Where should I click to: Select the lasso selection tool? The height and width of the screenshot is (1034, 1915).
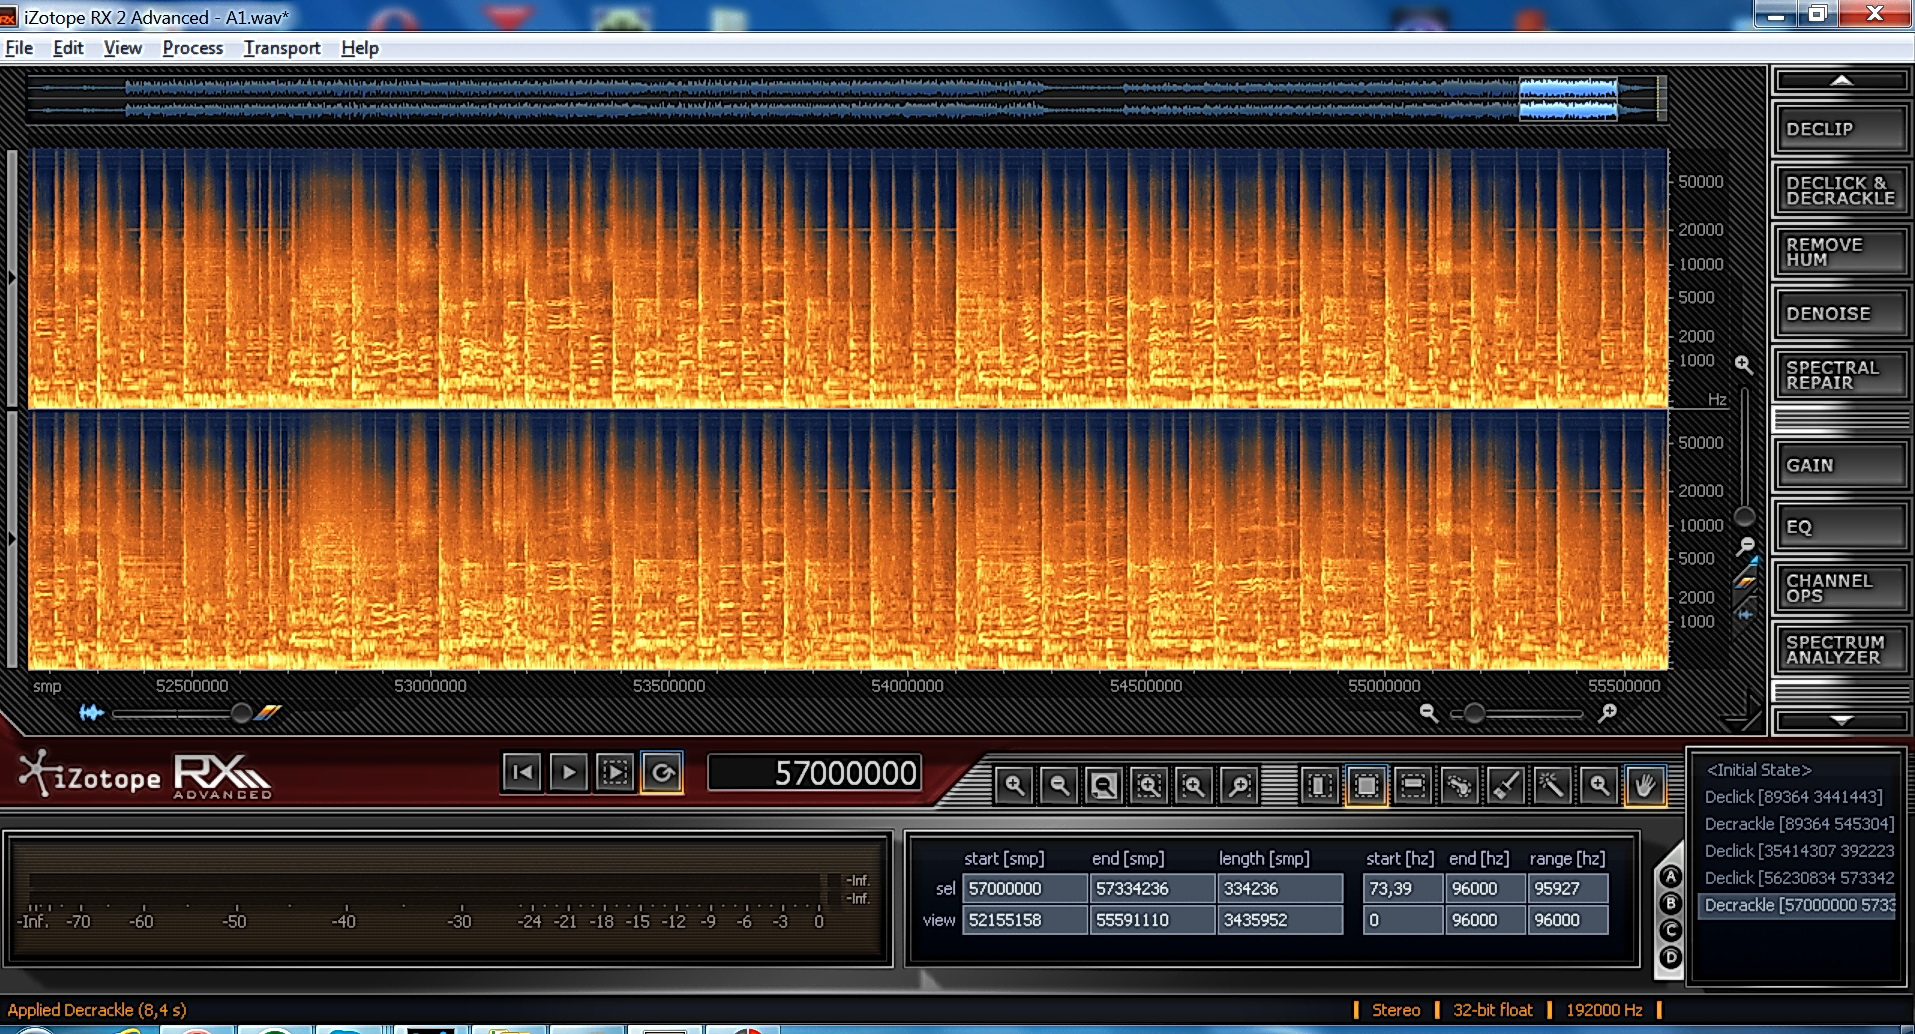(1459, 787)
